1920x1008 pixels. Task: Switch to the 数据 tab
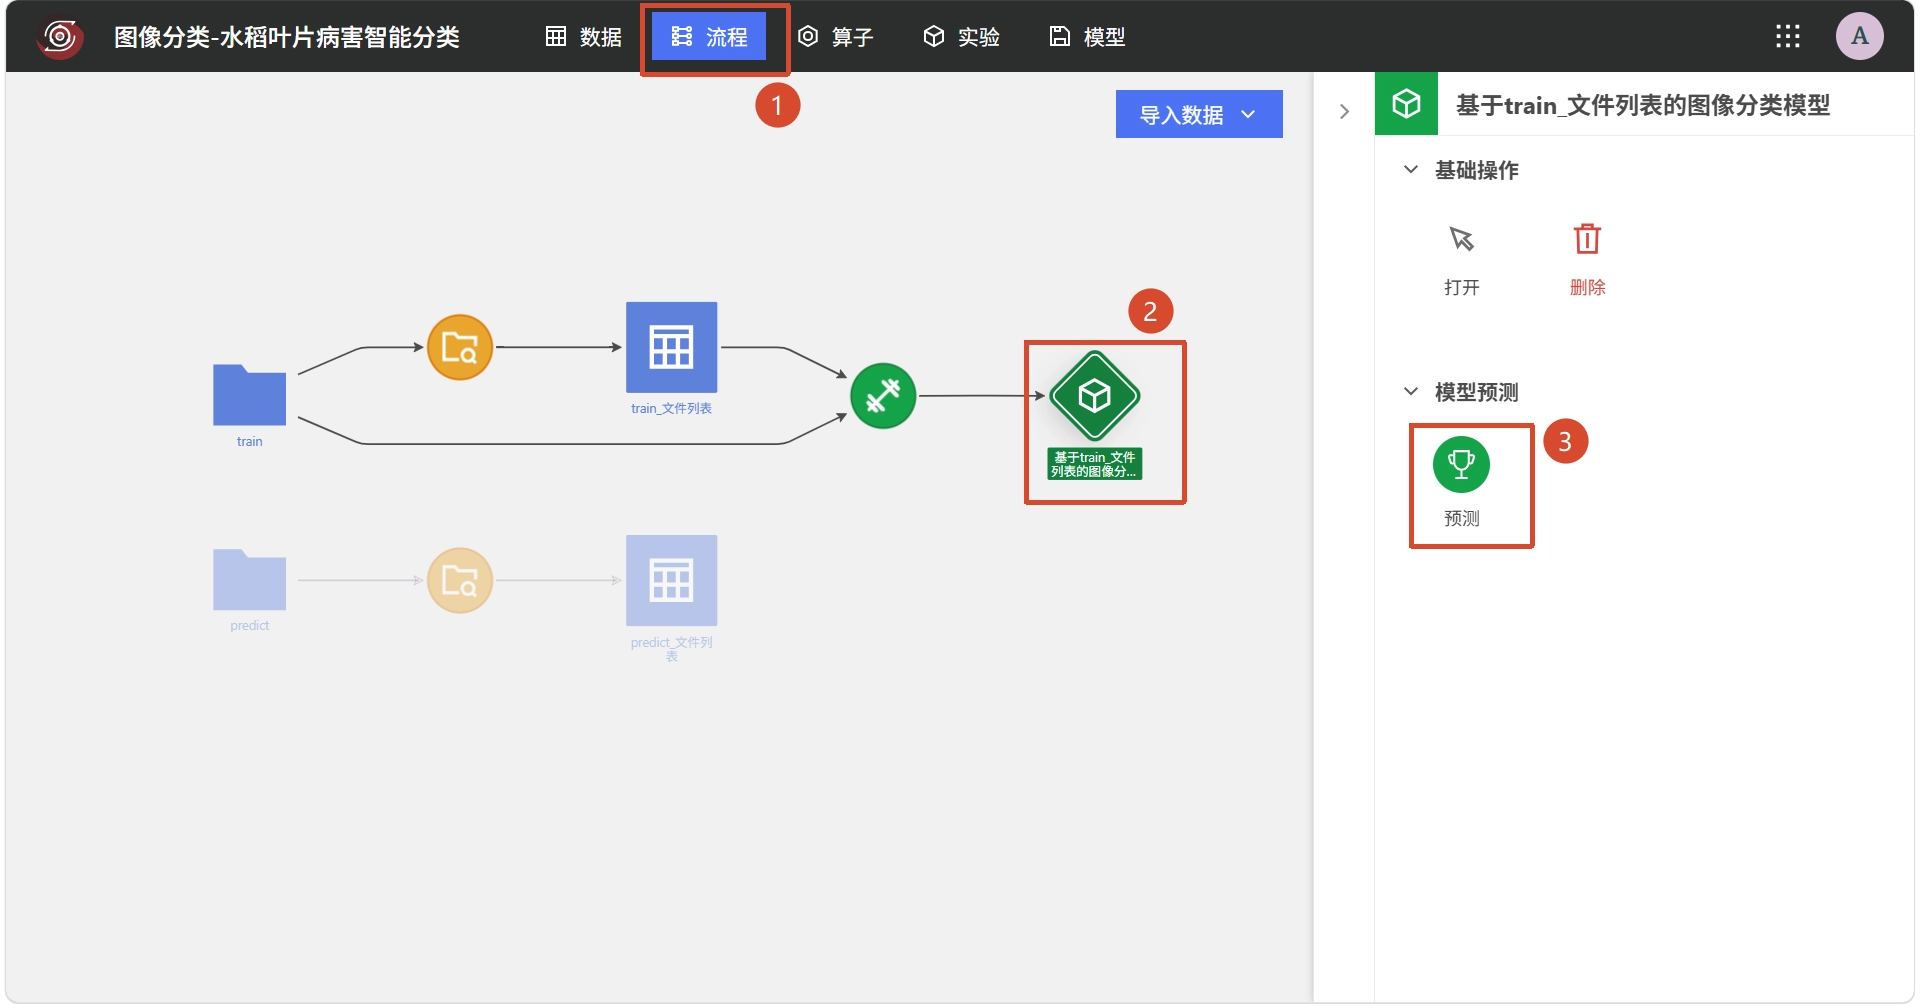tap(584, 37)
